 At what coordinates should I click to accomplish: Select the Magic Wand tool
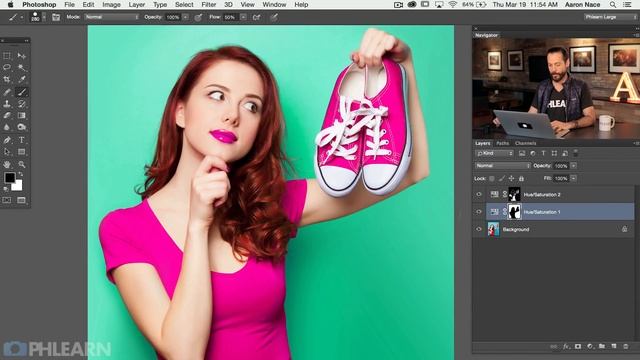pos(22,67)
